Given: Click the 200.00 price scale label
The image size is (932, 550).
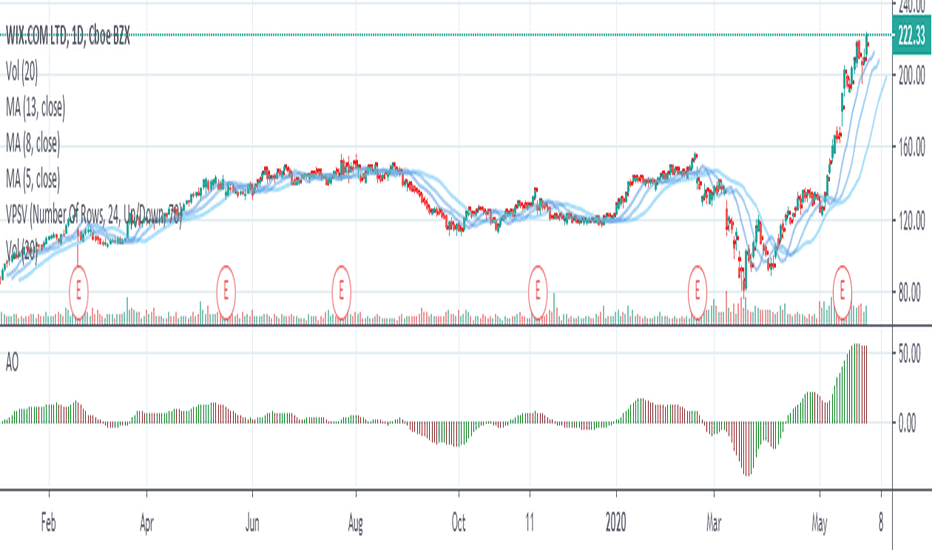Looking at the screenshot, I should pyautogui.click(x=912, y=76).
